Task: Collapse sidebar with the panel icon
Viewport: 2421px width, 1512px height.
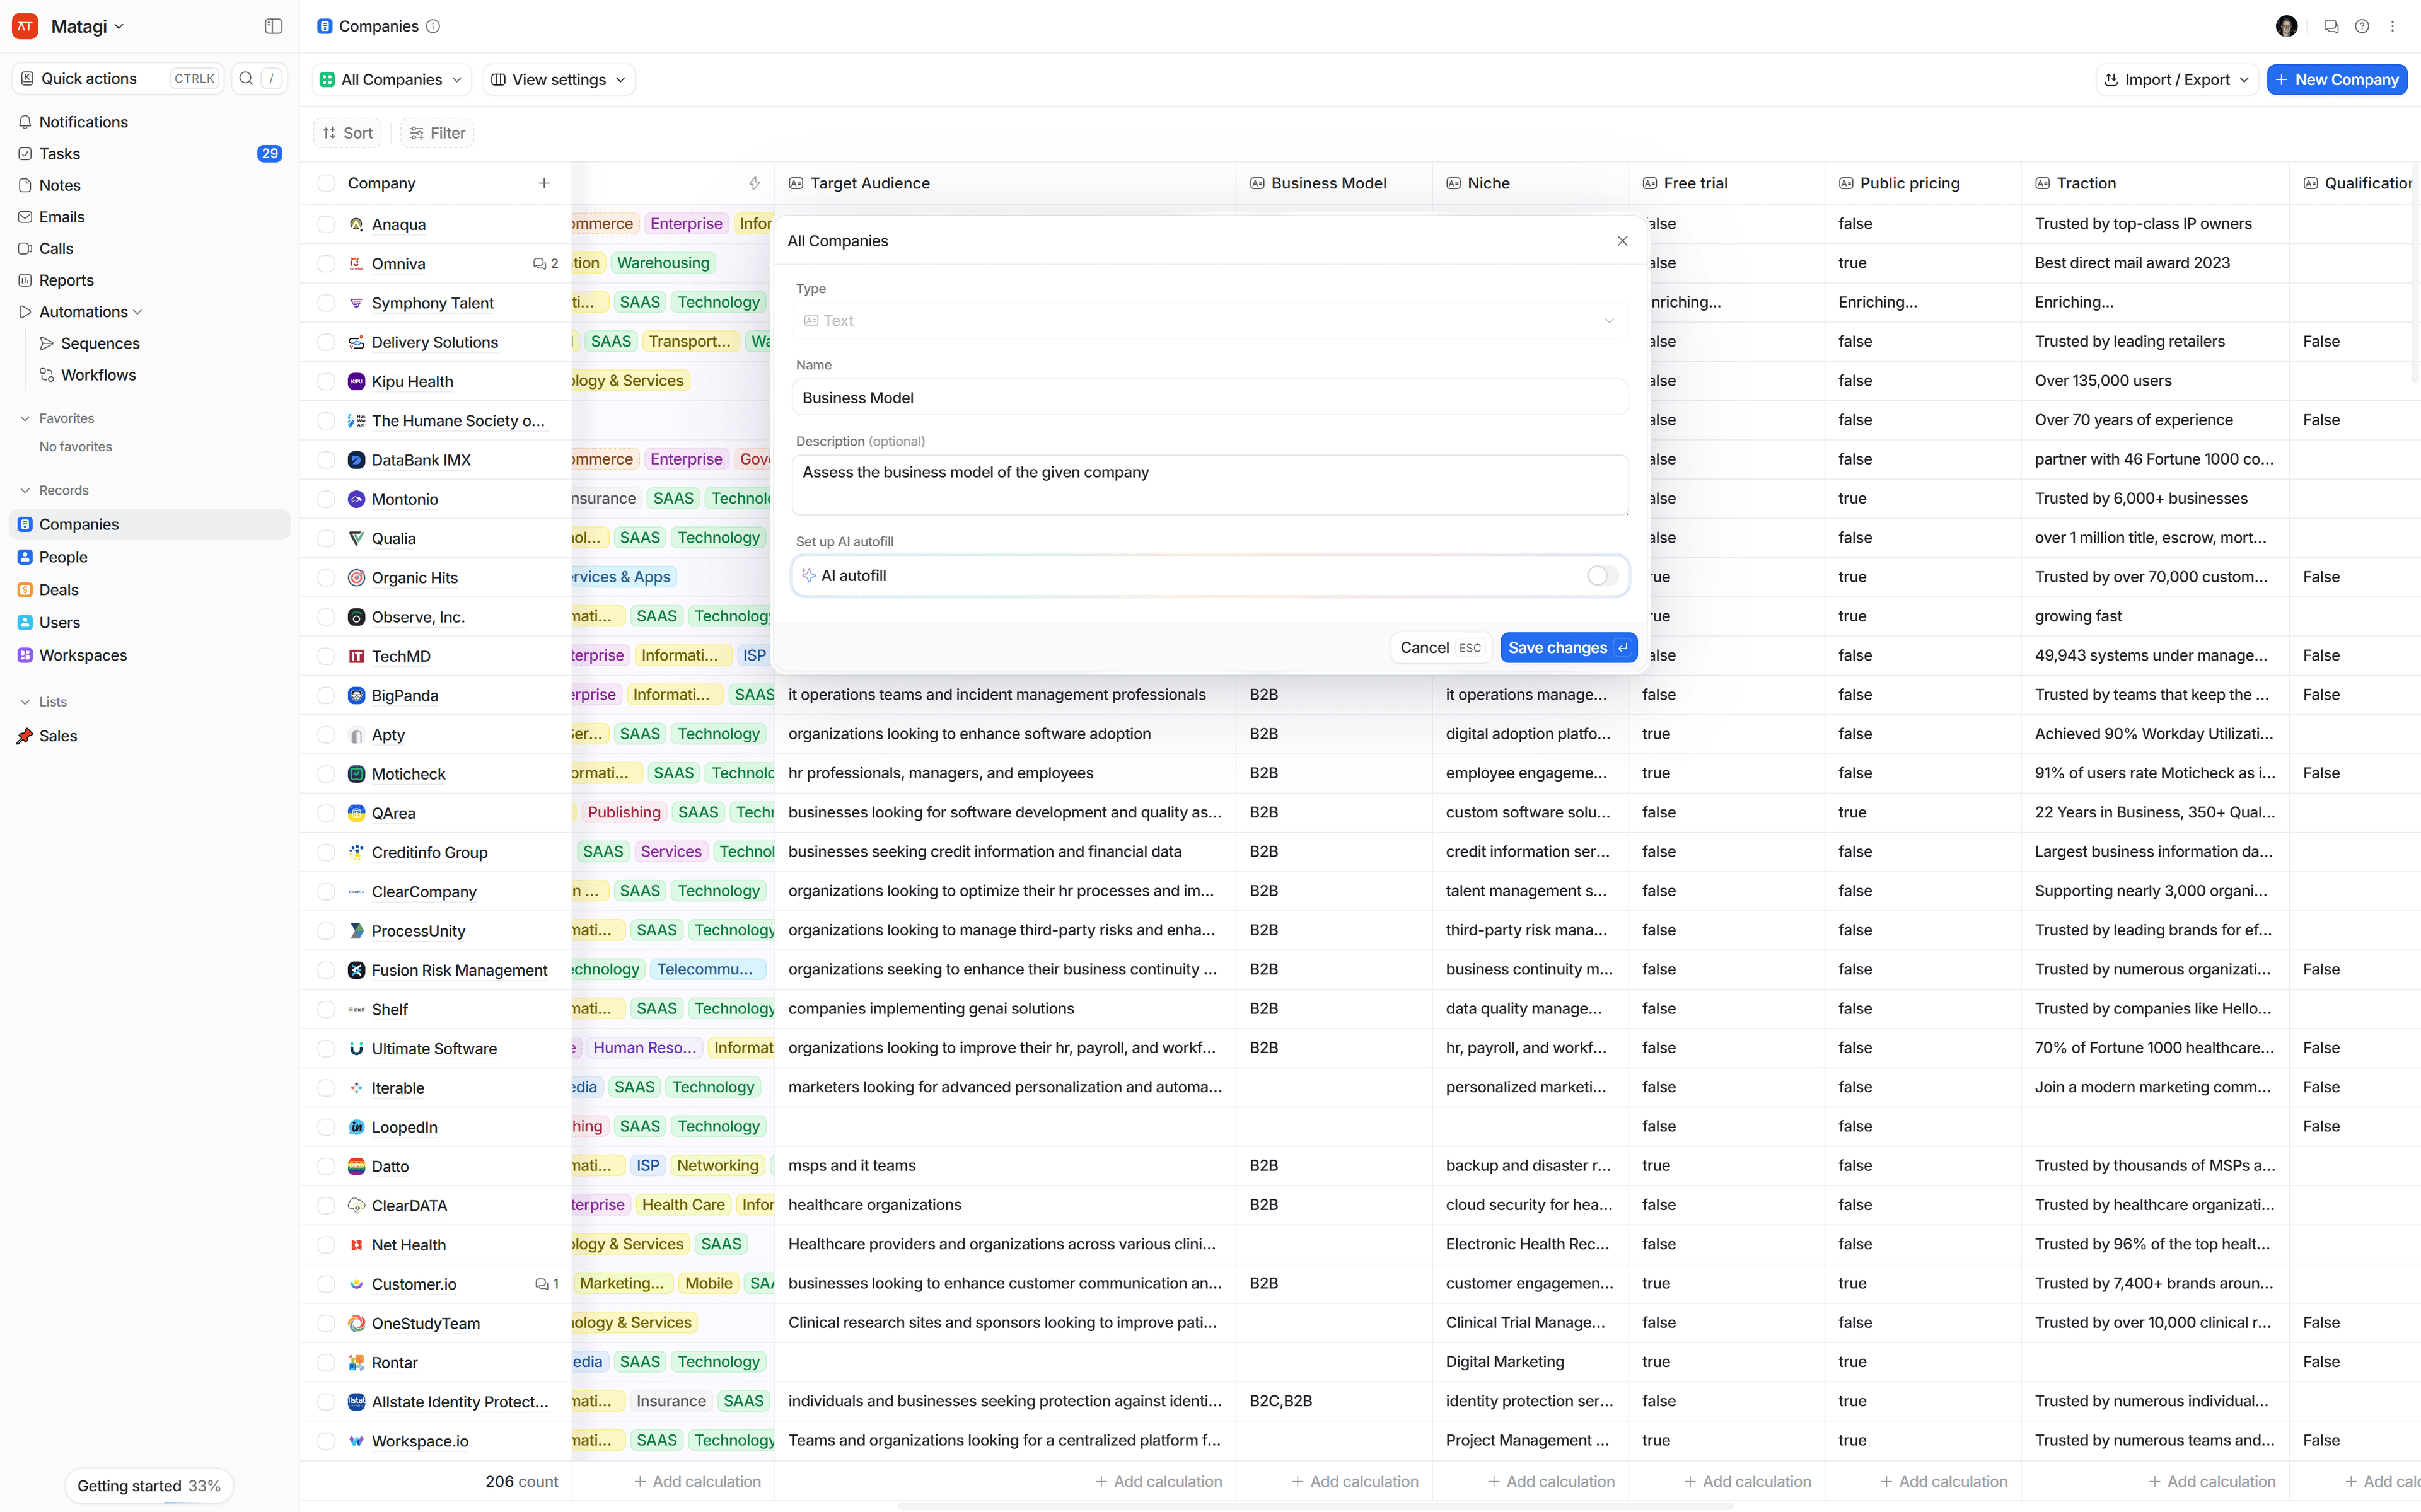Action: pos(273,26)
